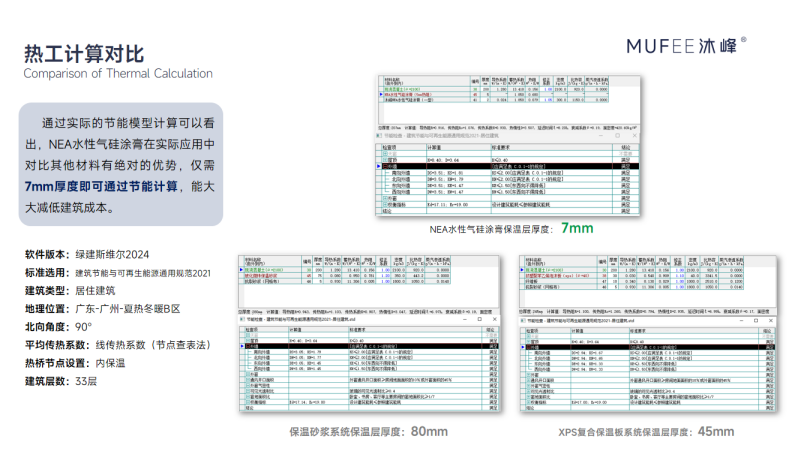Click XPS 节能检查 window title icon

523,321
